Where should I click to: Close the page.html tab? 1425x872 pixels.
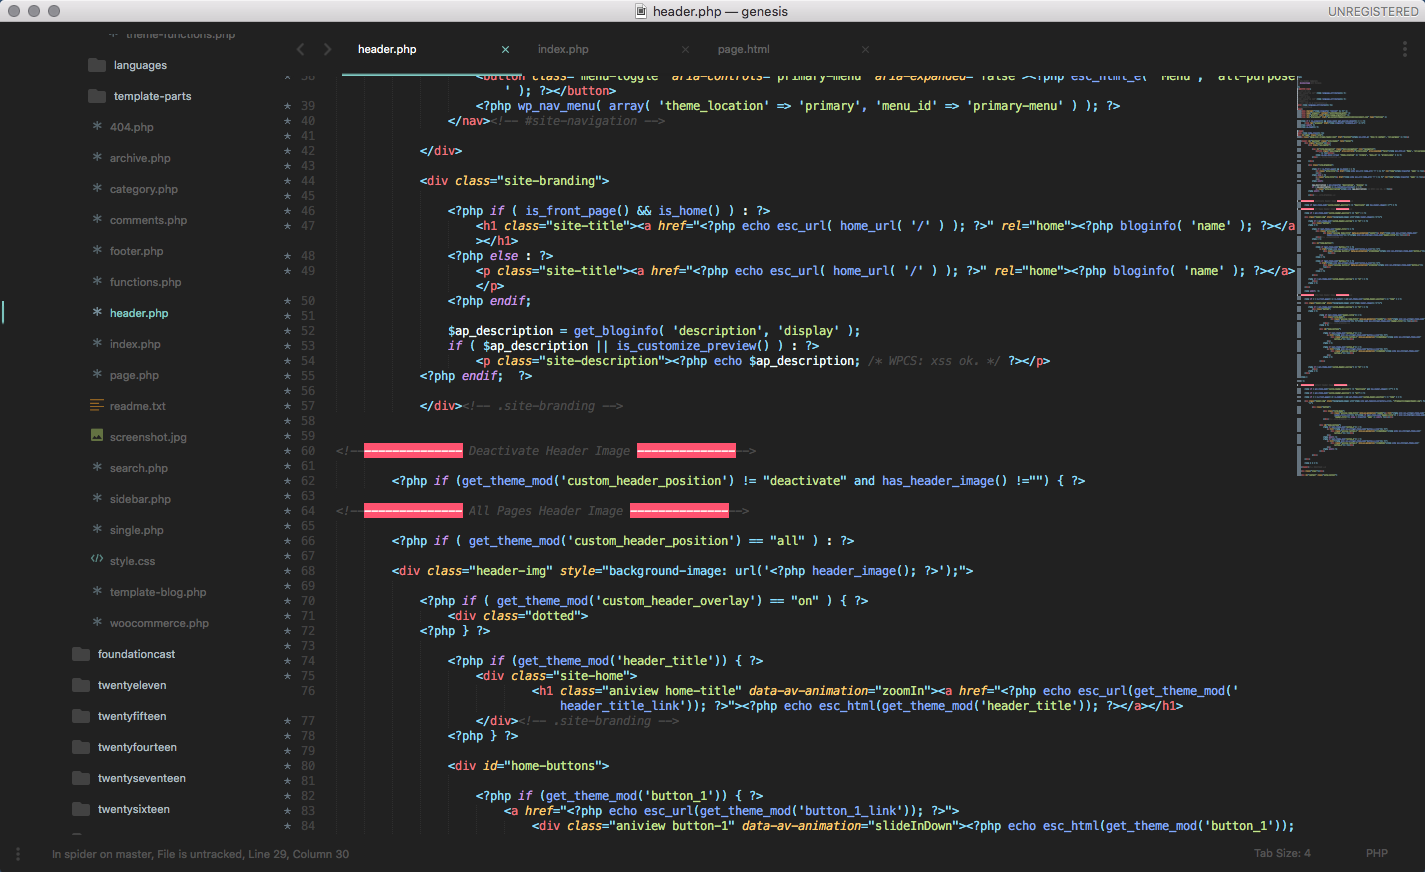pos(865,49)
